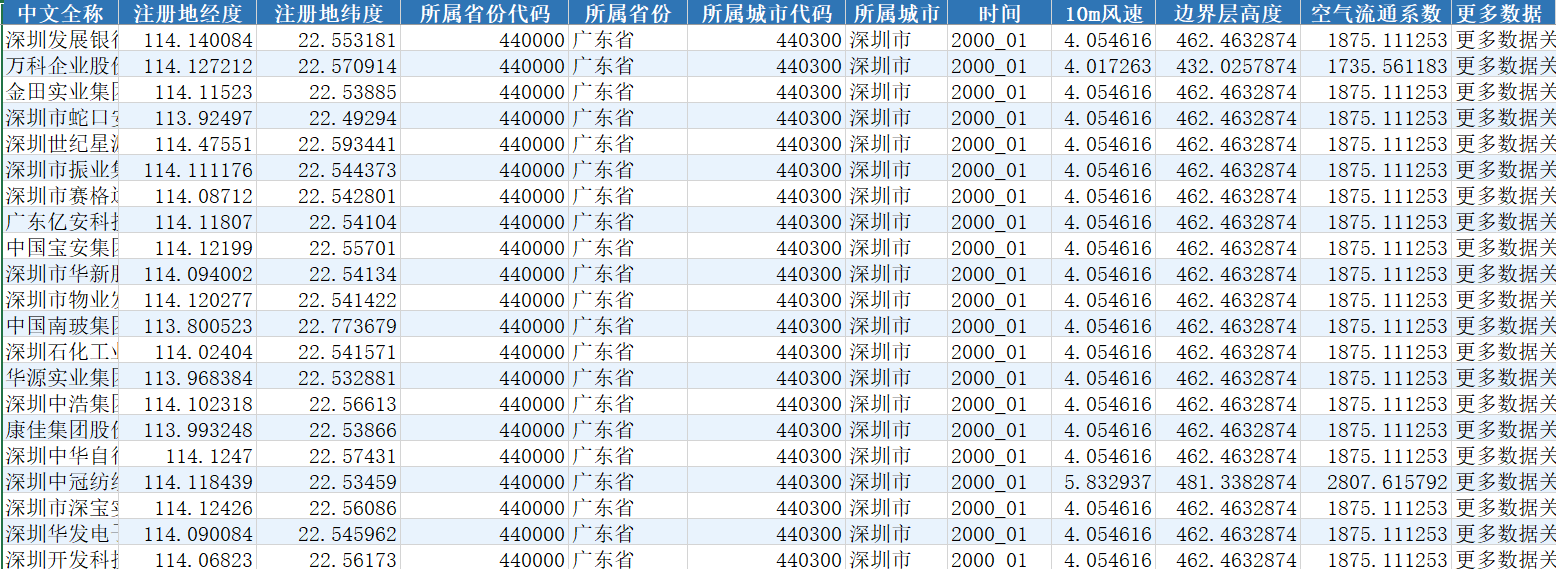Screen dimensions: 1556x569
Task: Select the air flow cell 2807.615792
Action: click(1376, 483)
